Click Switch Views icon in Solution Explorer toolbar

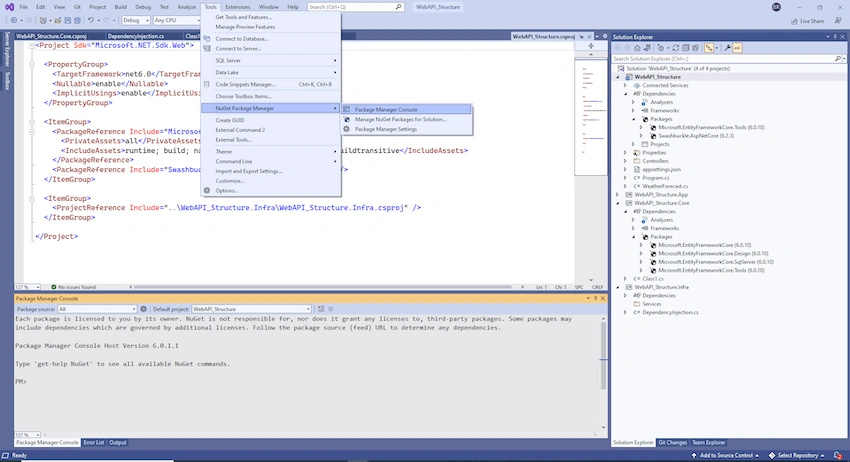point(647,48)
